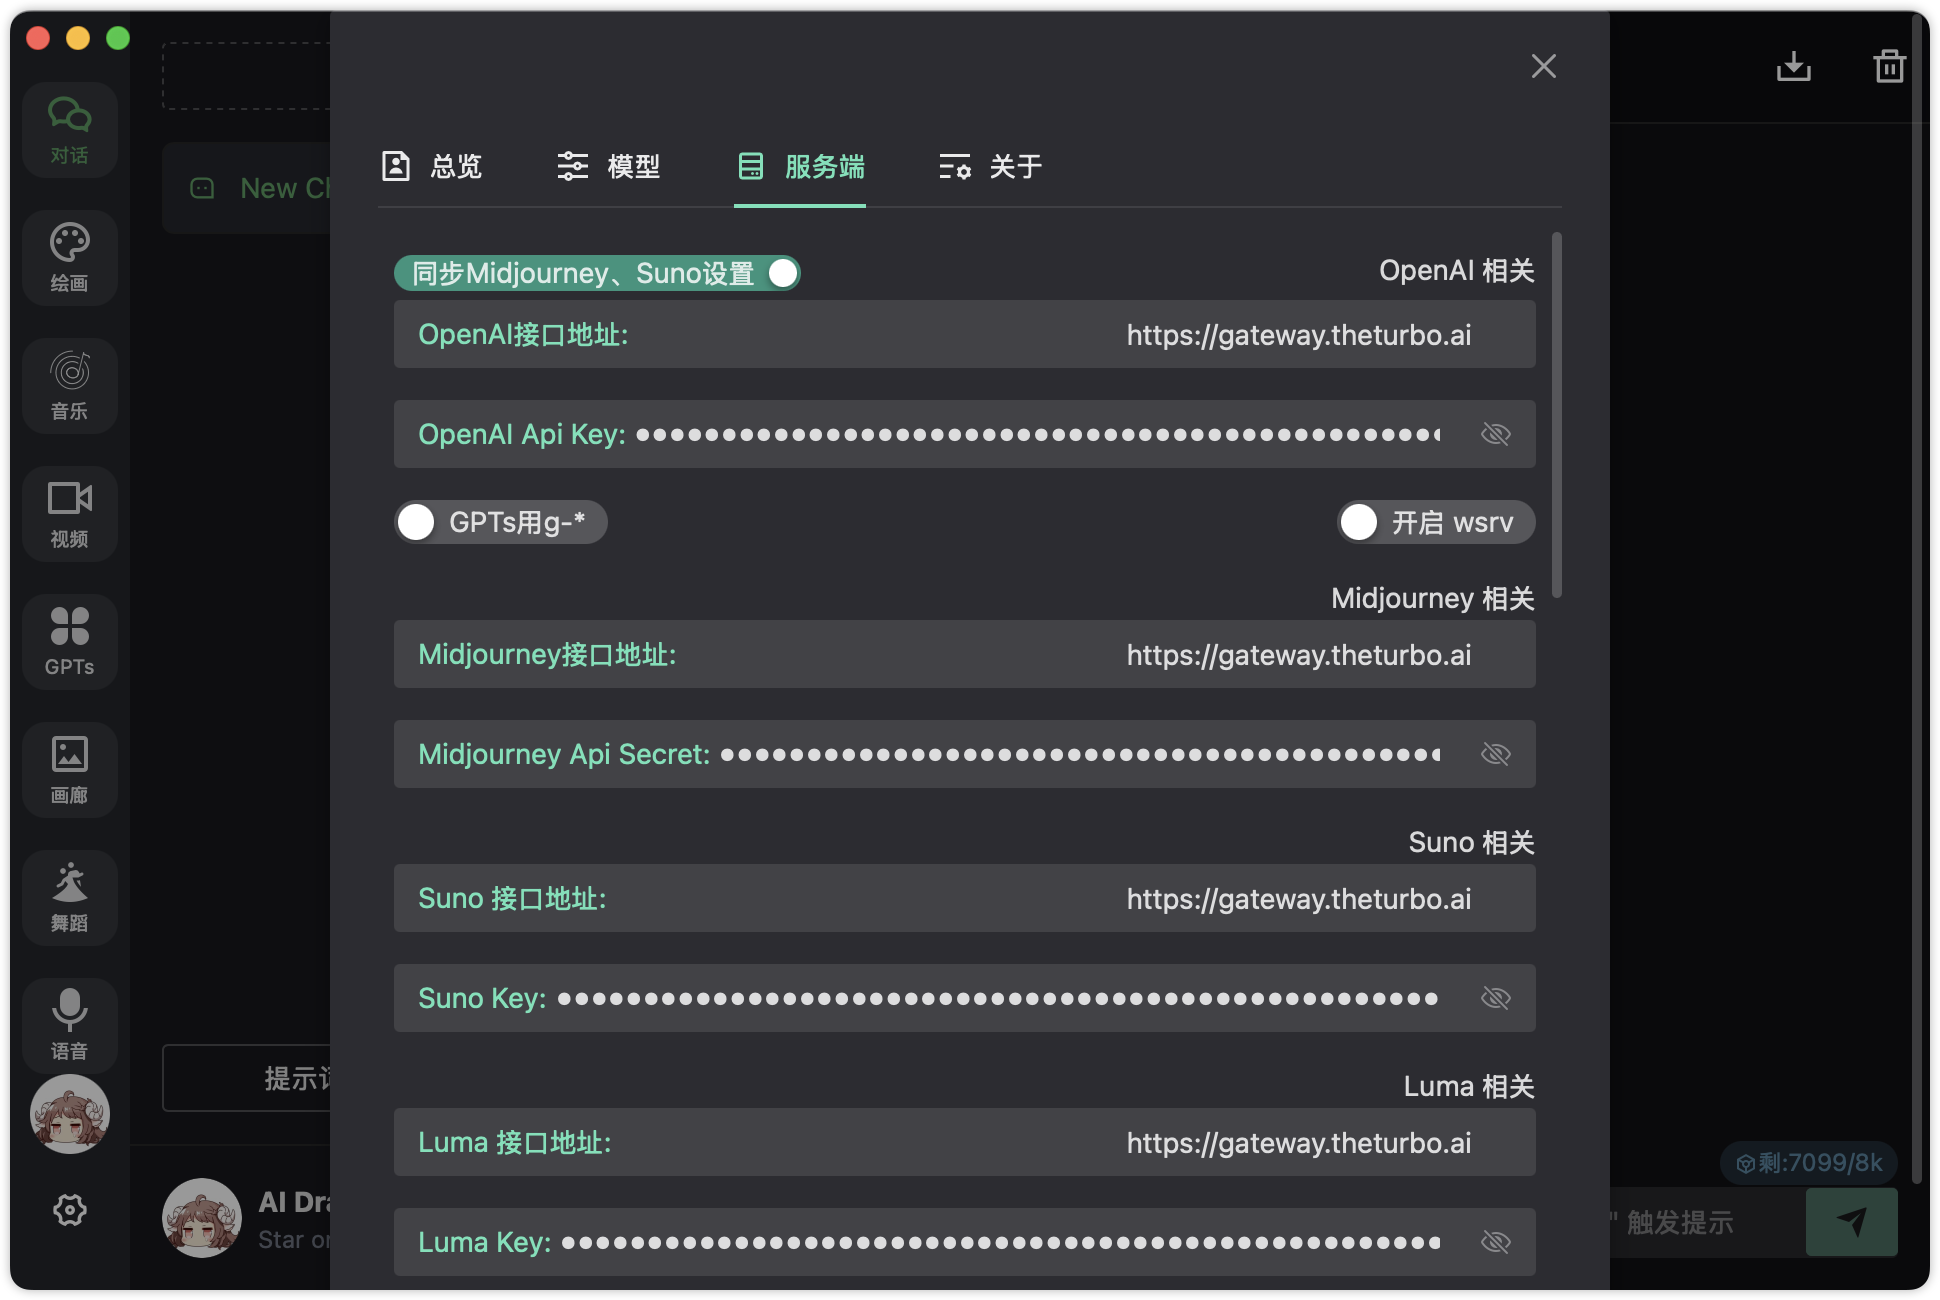Click the trash delete icon
The width and height of the screenshot is (1940, 1300).
tap(1889, 66)
